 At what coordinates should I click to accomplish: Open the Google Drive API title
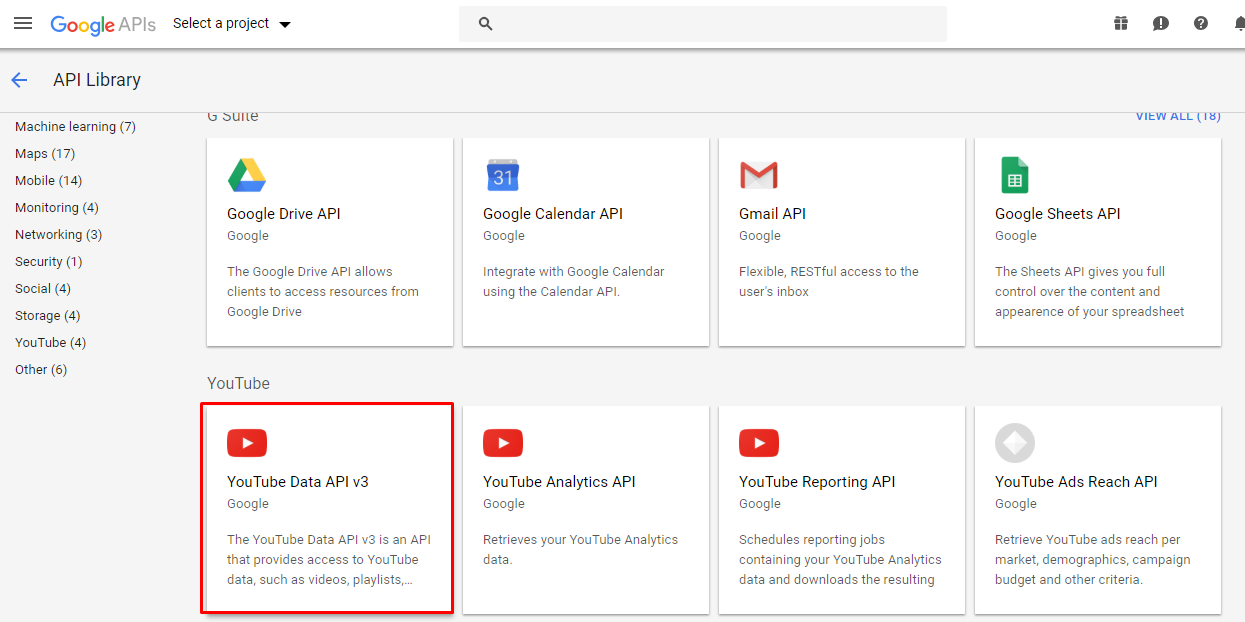tap(284, 214)
